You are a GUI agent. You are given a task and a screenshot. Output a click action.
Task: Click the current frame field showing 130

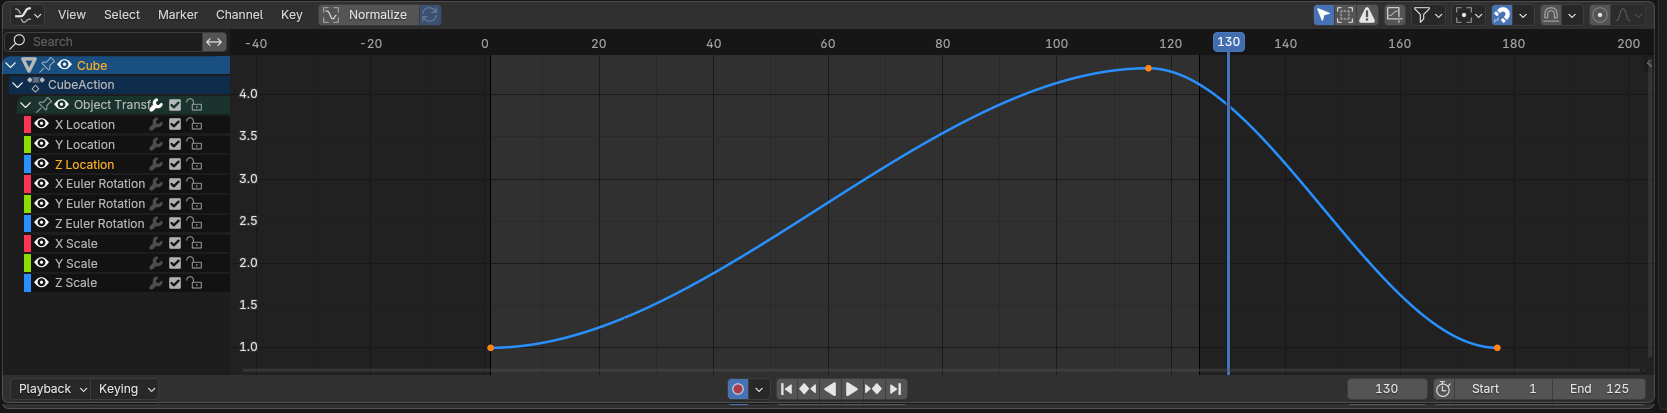pos(1387,389)
